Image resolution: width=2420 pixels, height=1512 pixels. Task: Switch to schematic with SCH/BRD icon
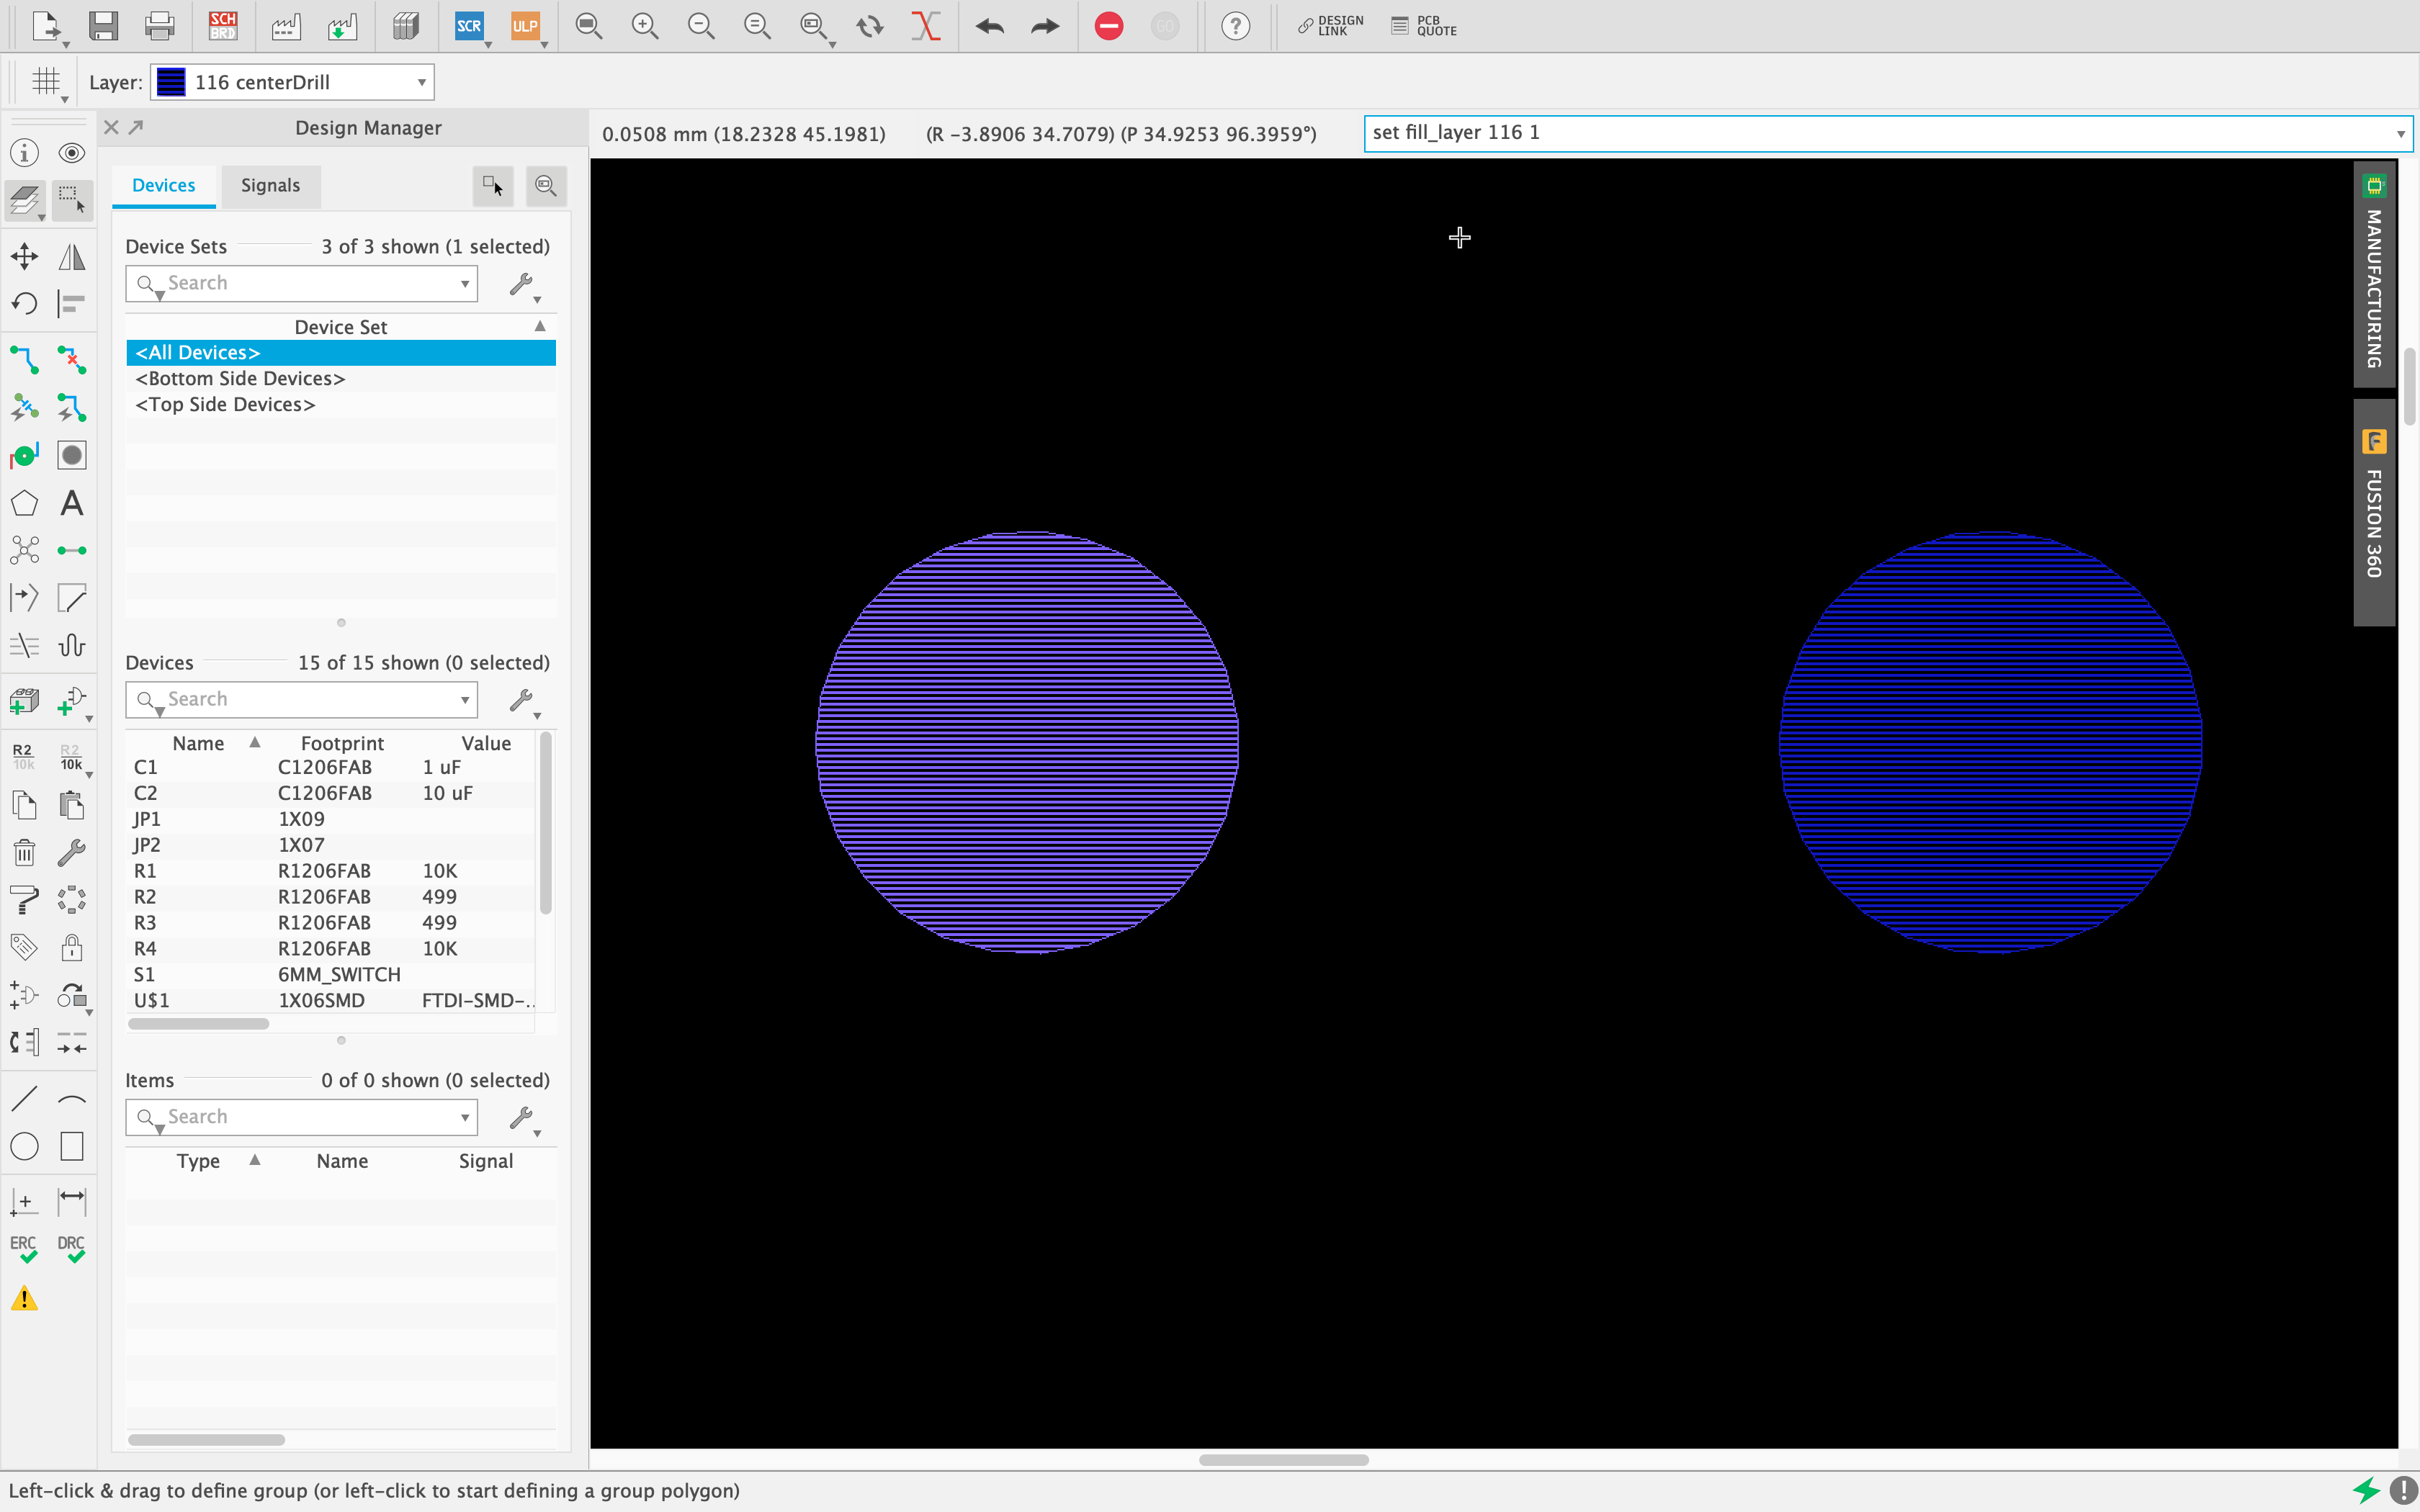tap(223, 26)
